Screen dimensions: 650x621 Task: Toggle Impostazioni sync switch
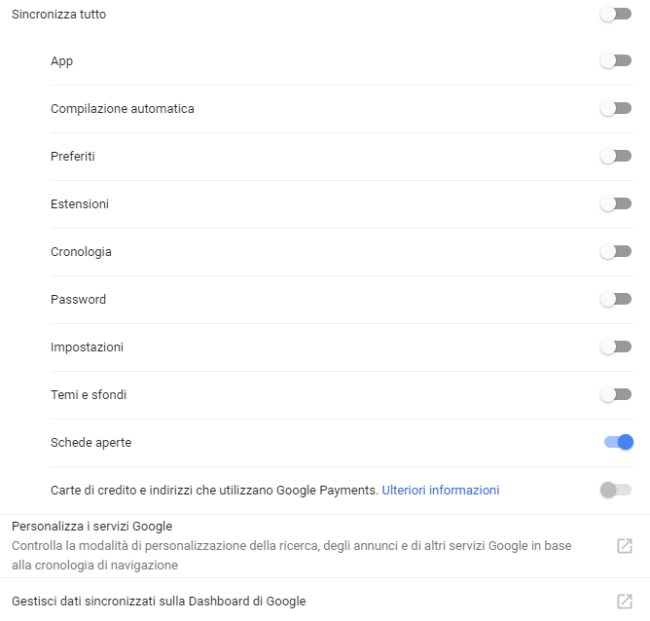tap(616, 347)
